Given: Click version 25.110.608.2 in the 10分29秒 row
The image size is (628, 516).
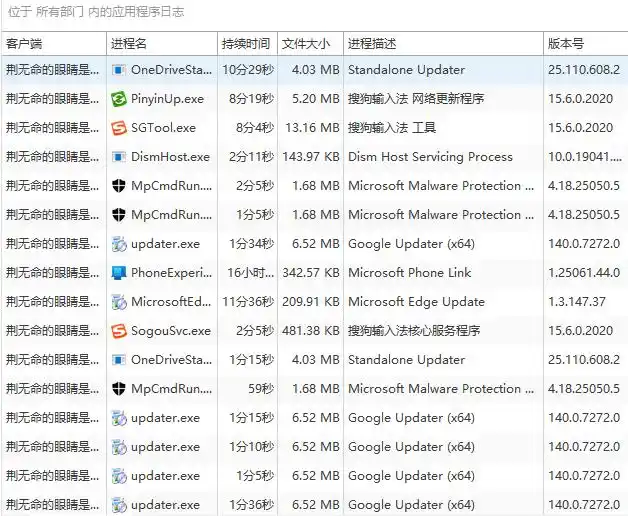Looking at the screenshot, I should click(584, 70).
